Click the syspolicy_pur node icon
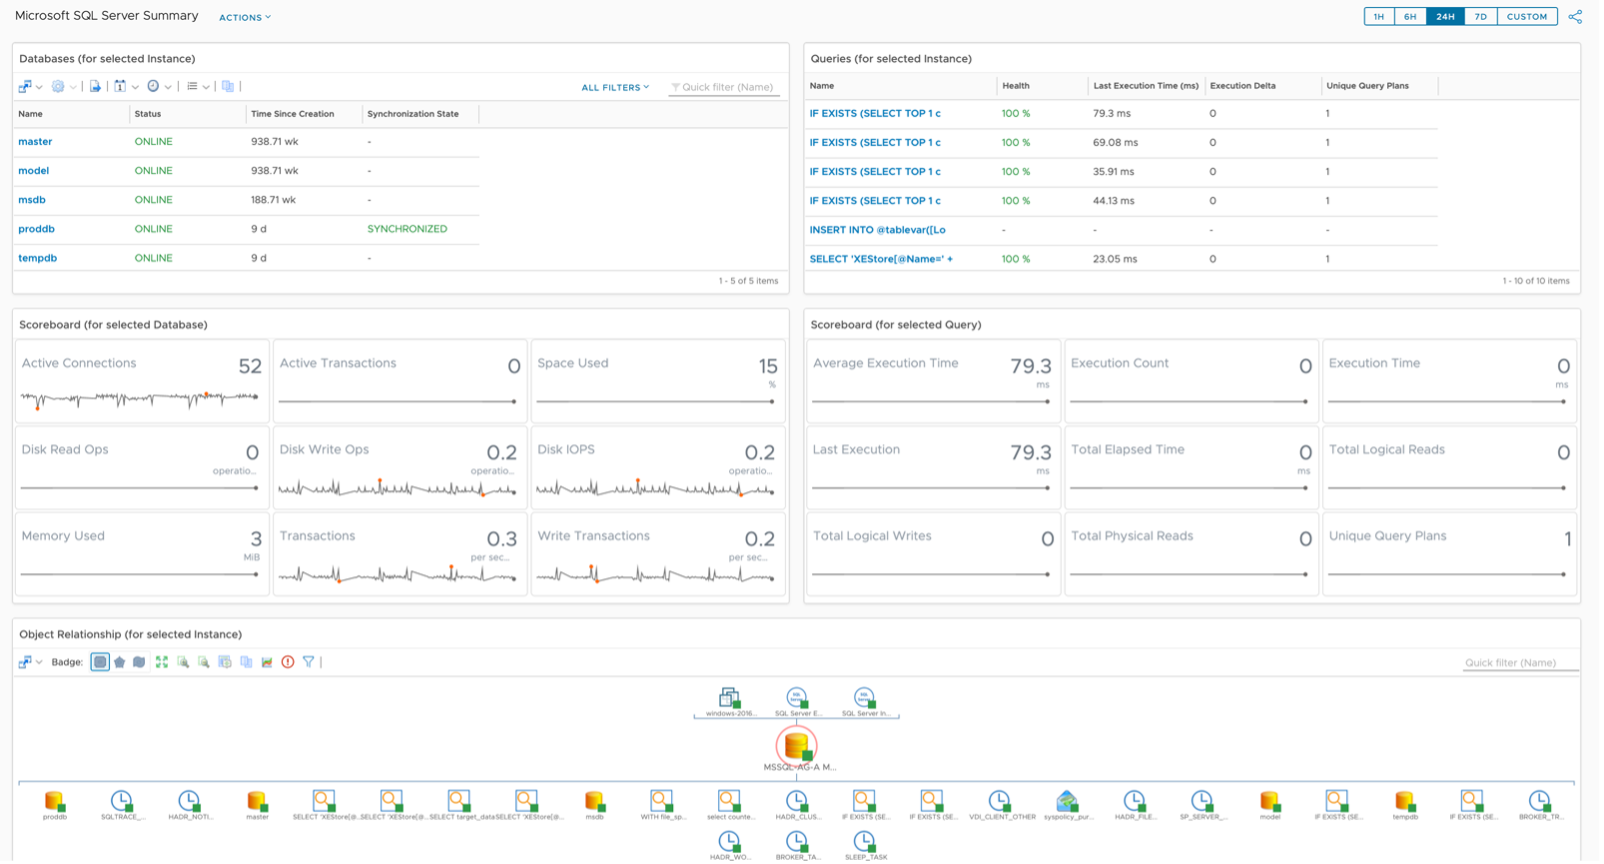1604x864 pixels. (x=1069, y=802)
